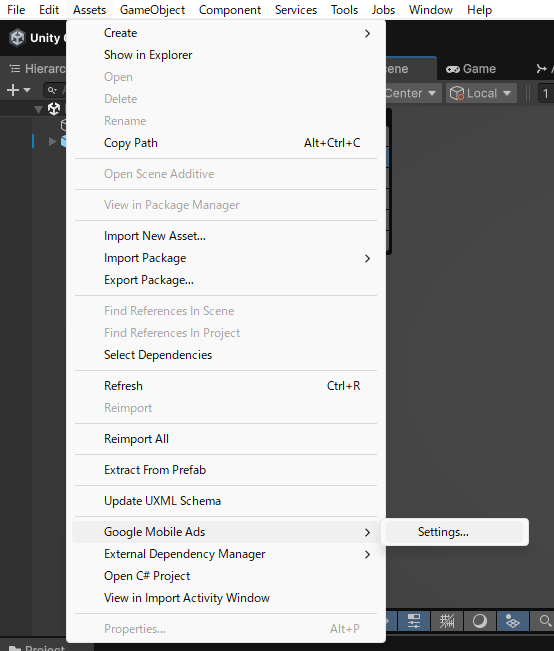Select the Unity scene icon in Hierarchy
The image size is (554, 651).
click(54, 109)
